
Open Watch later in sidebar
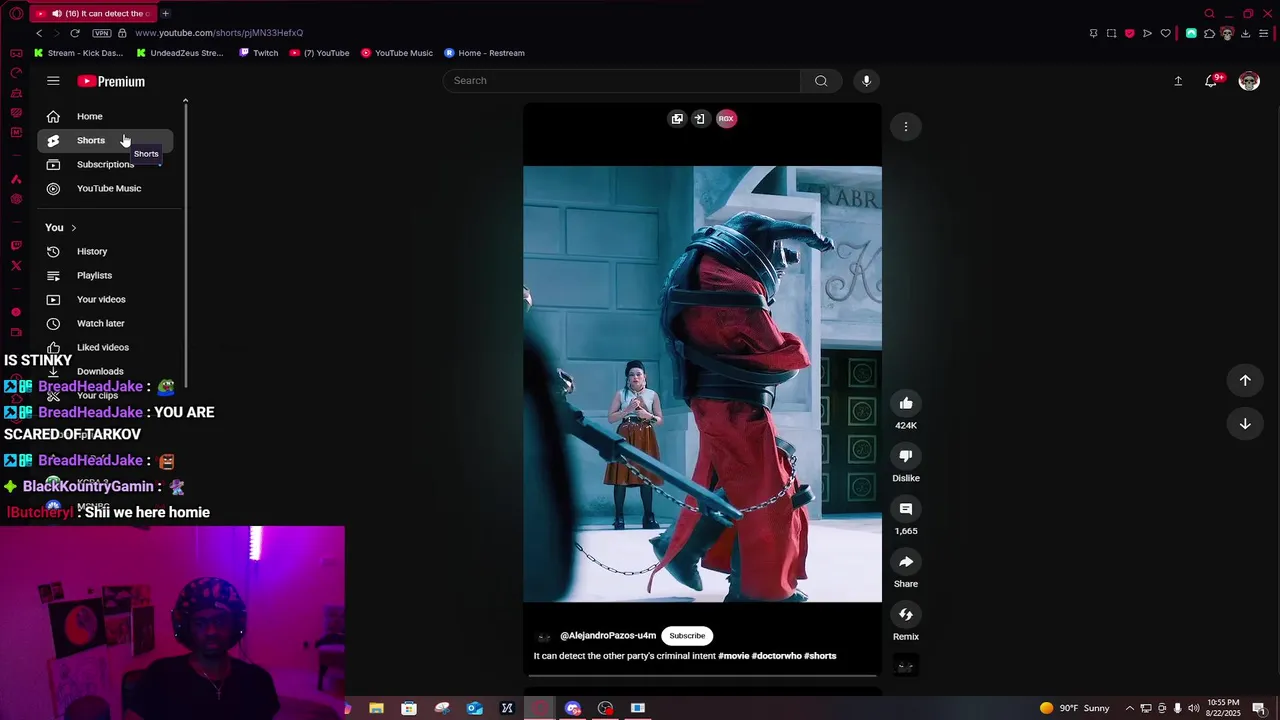[x=105, y=324]
